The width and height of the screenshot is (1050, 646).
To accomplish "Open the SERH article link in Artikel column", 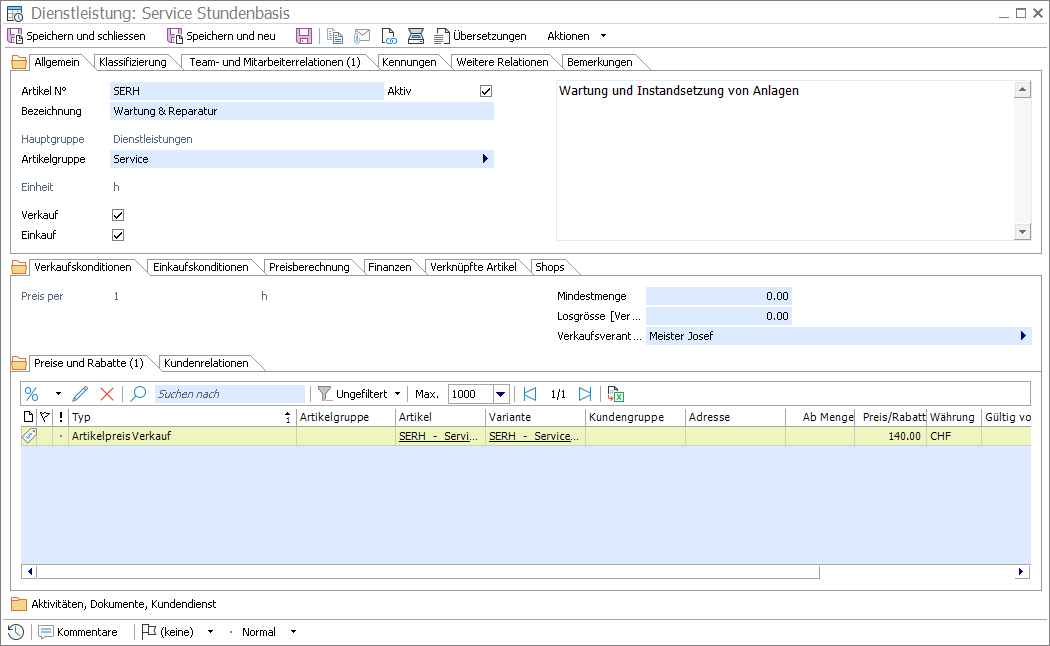I will click(x=439, y=436).
